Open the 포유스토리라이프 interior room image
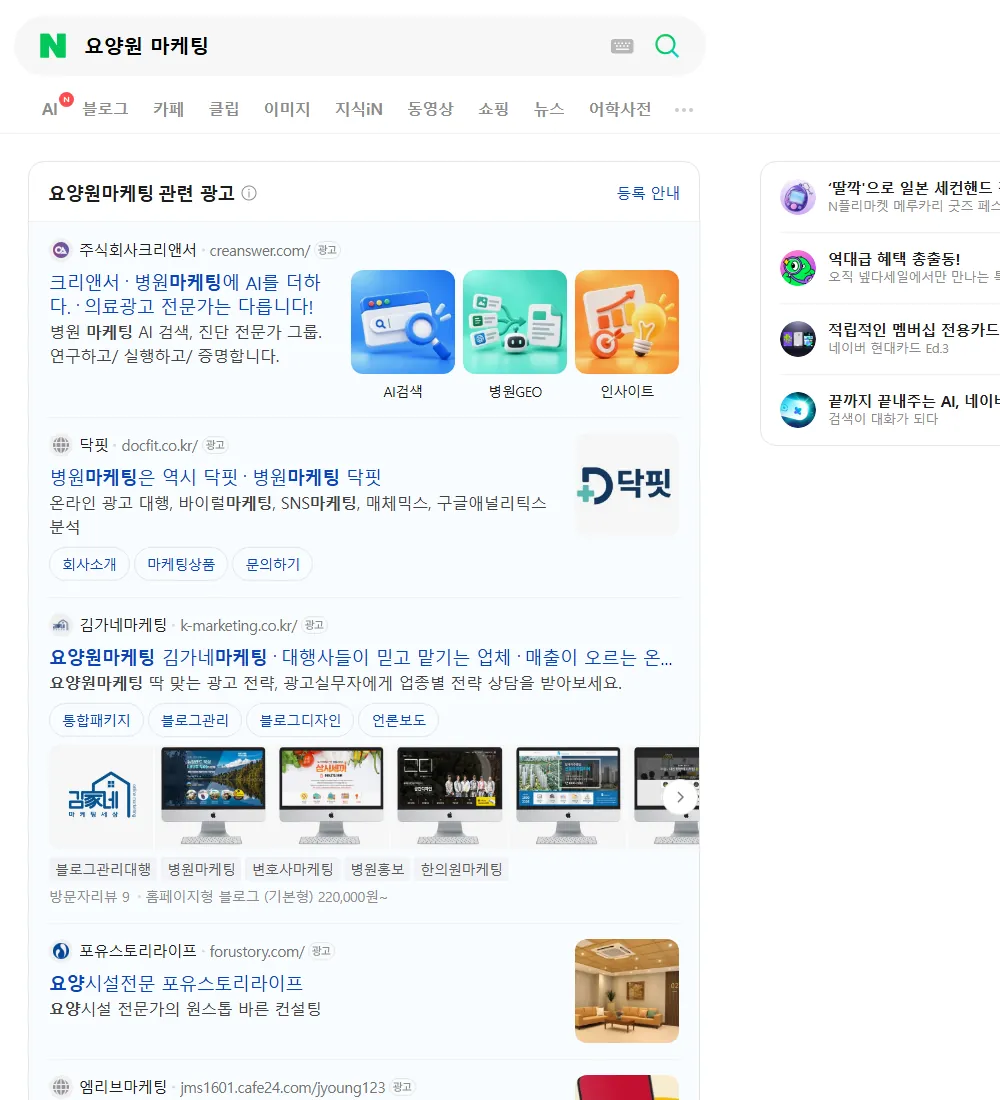 click(x=627, y=991)
